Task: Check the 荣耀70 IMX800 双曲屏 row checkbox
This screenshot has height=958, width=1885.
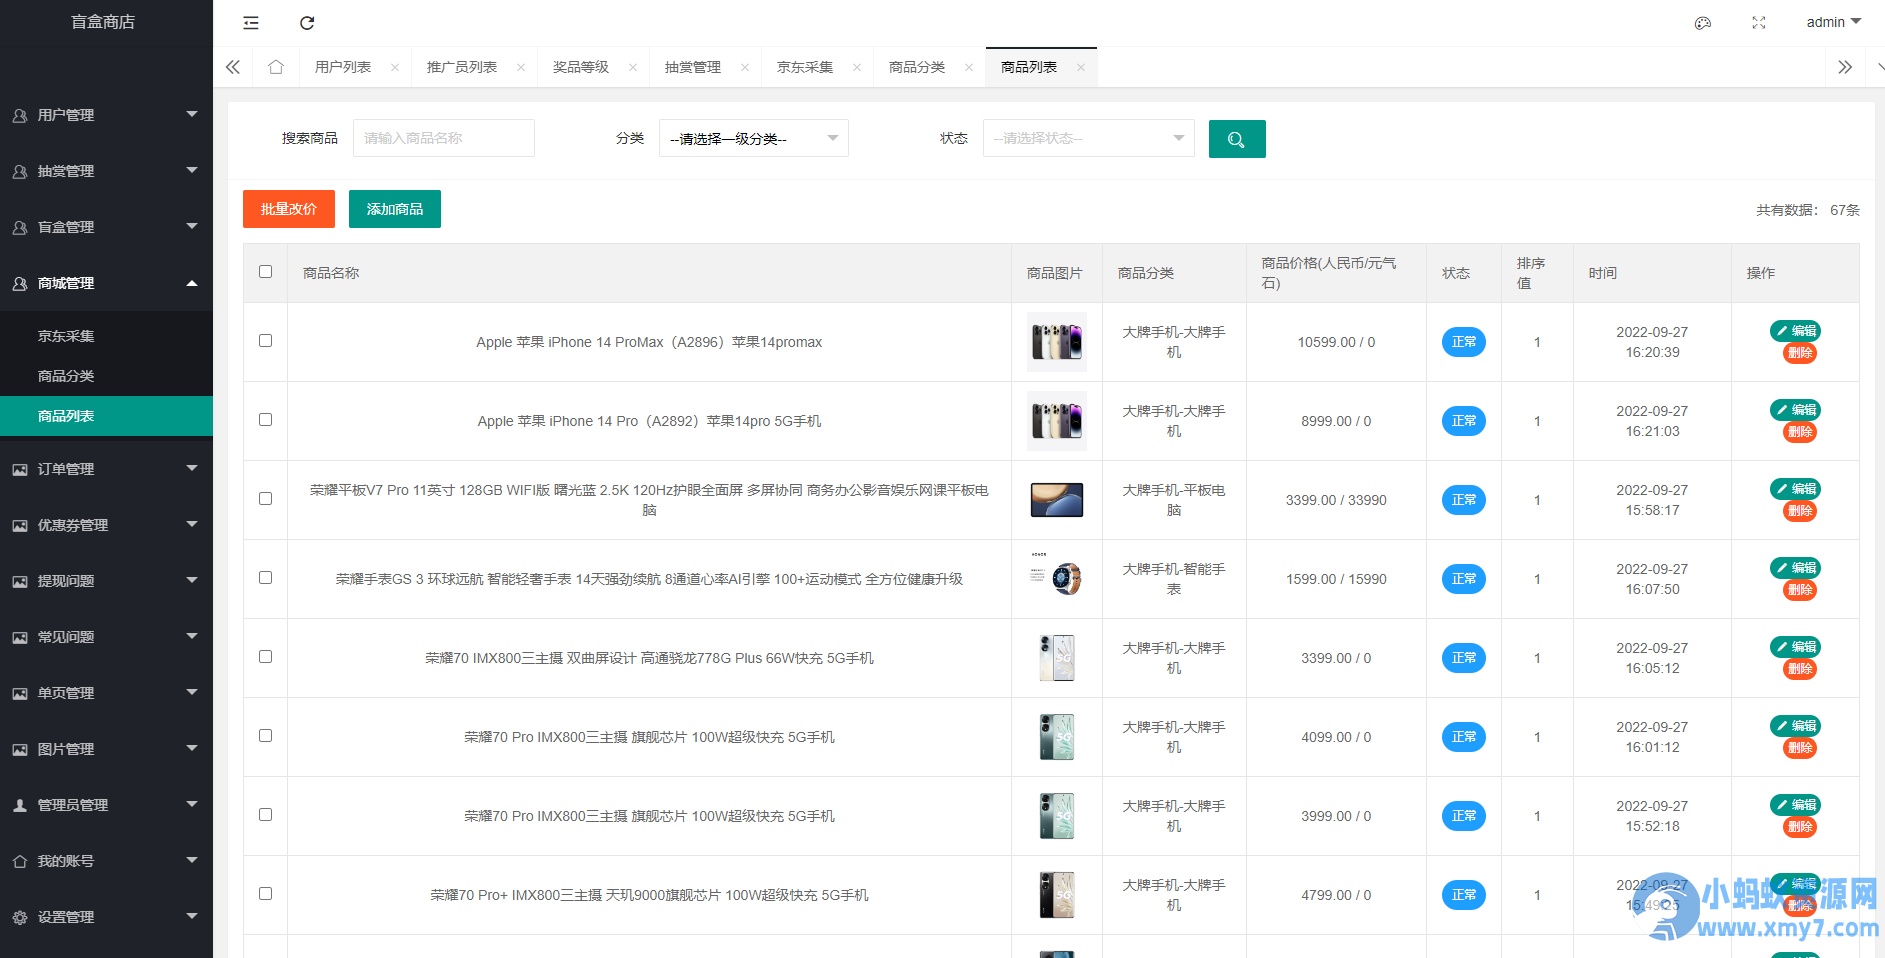Action: click(265, 657)
